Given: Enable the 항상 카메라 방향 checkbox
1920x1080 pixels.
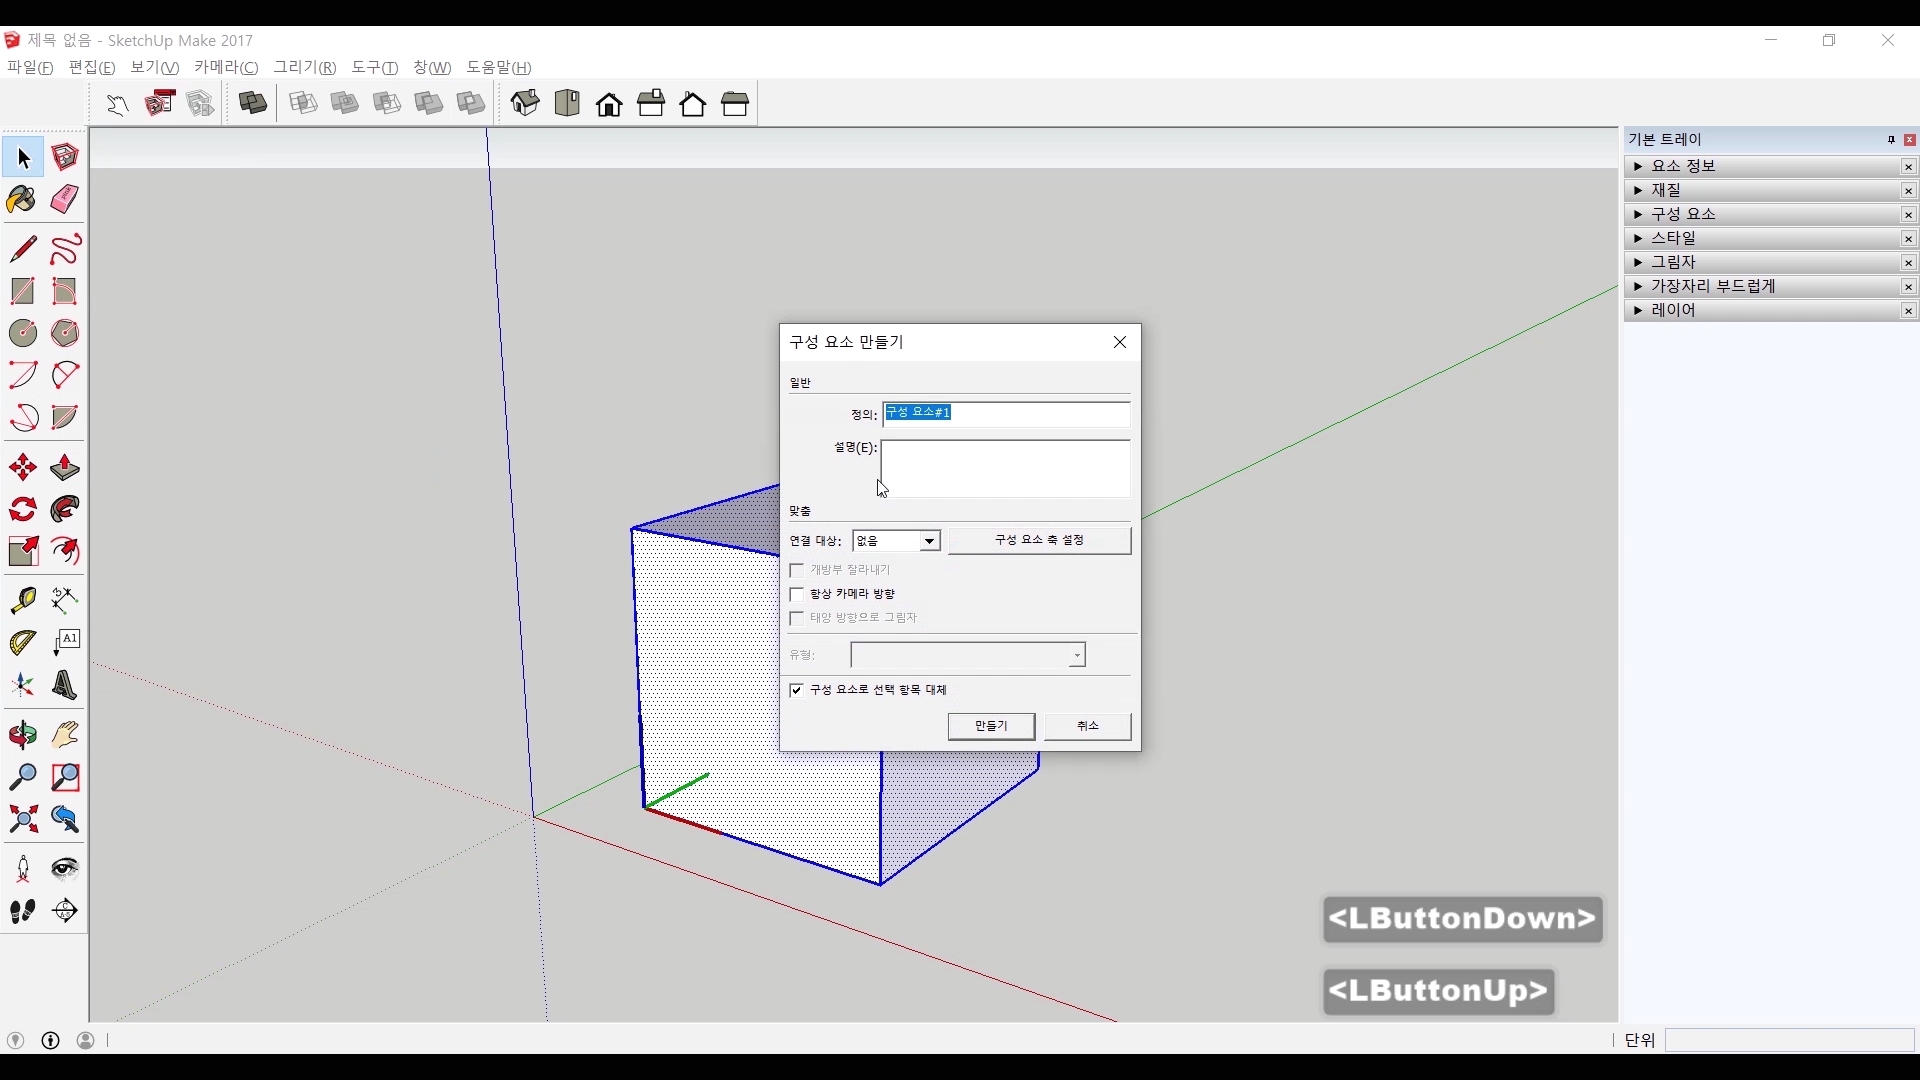Looking at the screenshot, I should point(798,595).
